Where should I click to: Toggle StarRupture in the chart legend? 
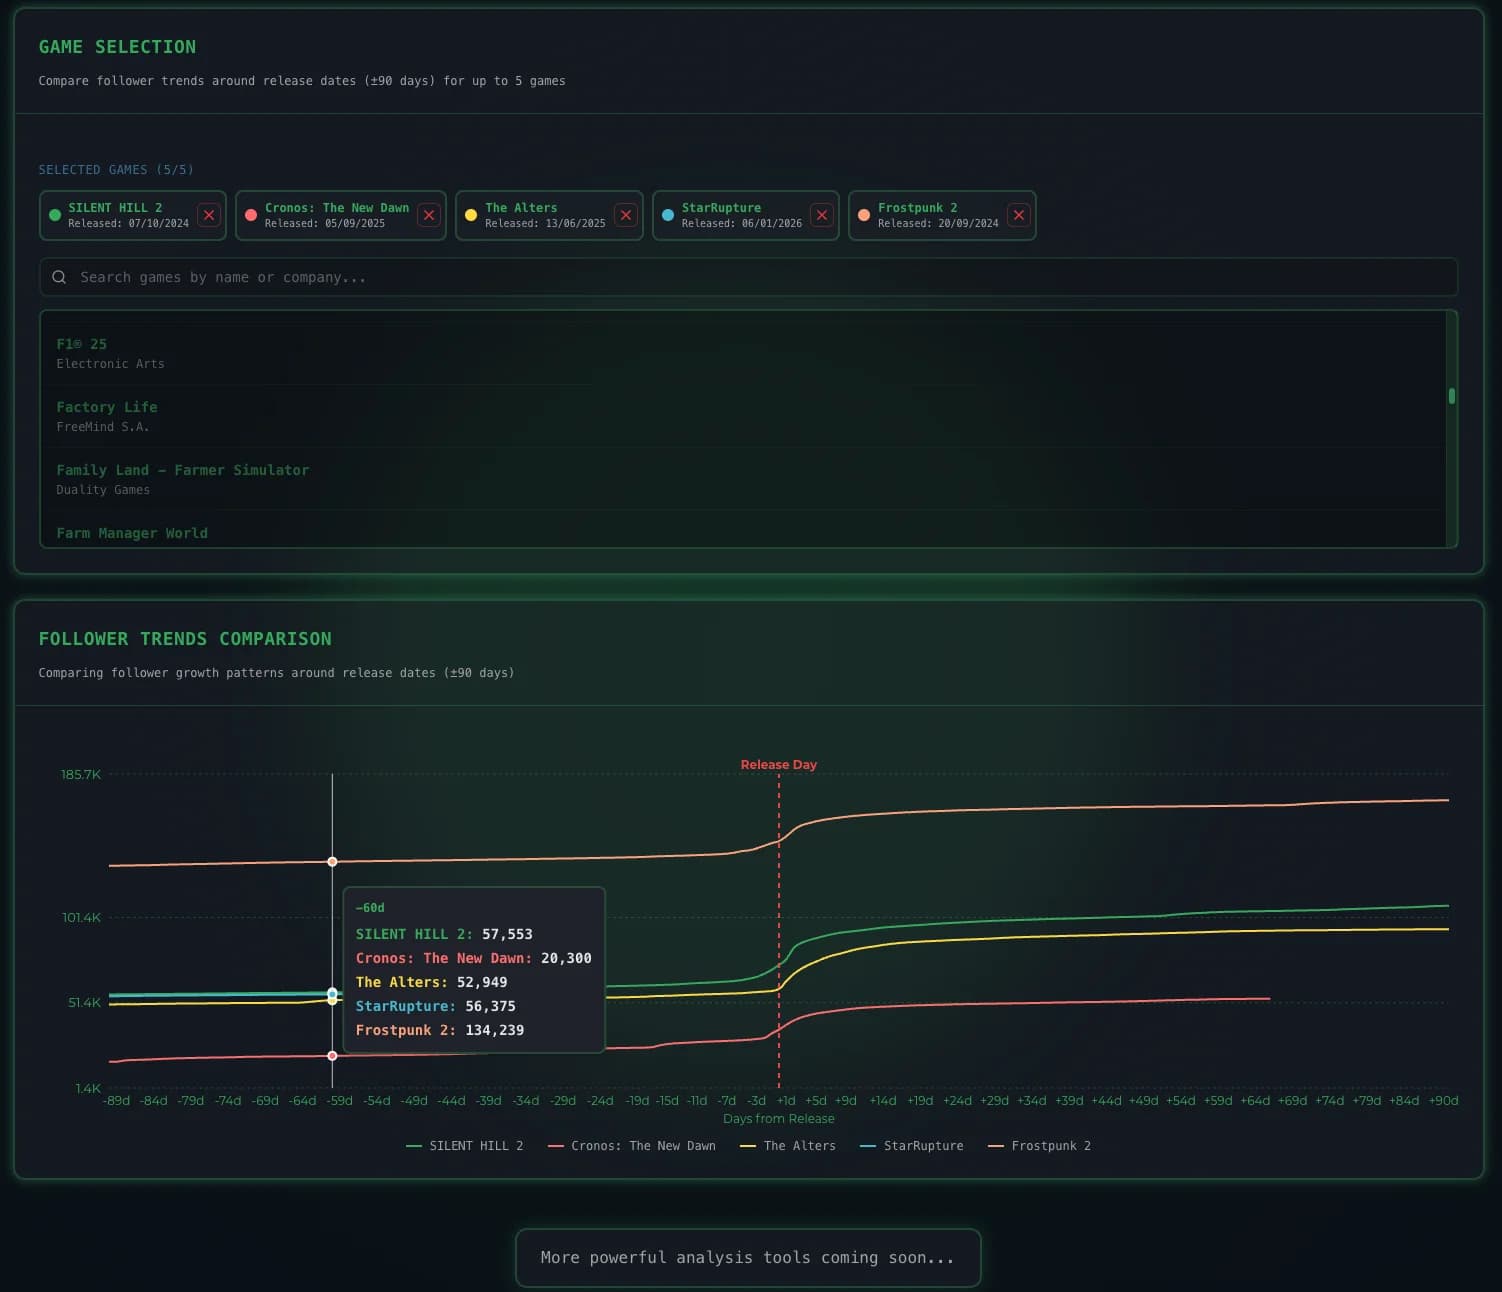(x=925, y=1146)
